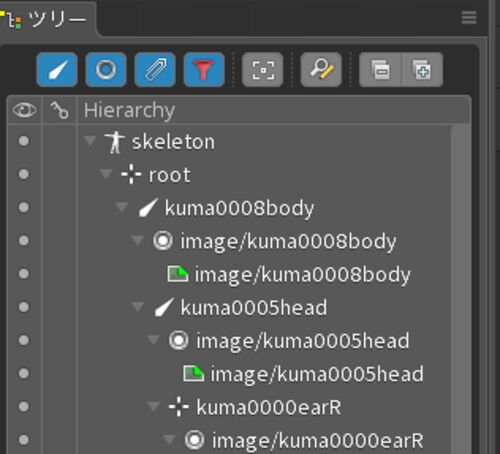Toggle the attachments paperclip filter button

(x=155, y=70)
